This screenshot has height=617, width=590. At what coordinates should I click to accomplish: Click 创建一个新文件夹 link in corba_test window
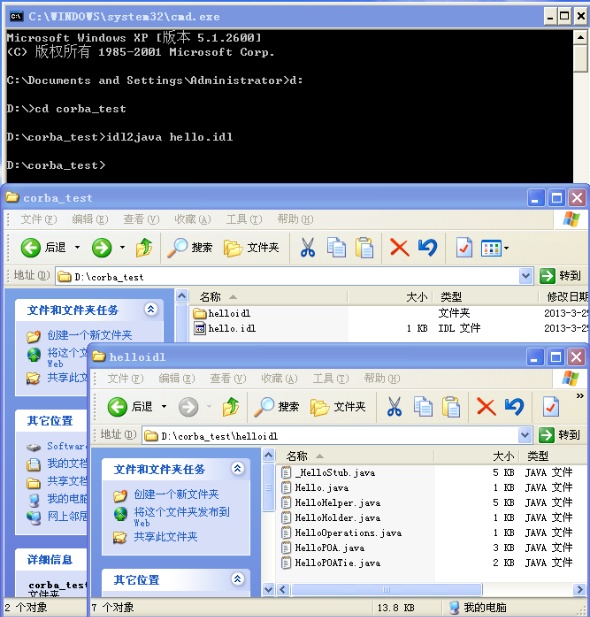click(89, 335)
